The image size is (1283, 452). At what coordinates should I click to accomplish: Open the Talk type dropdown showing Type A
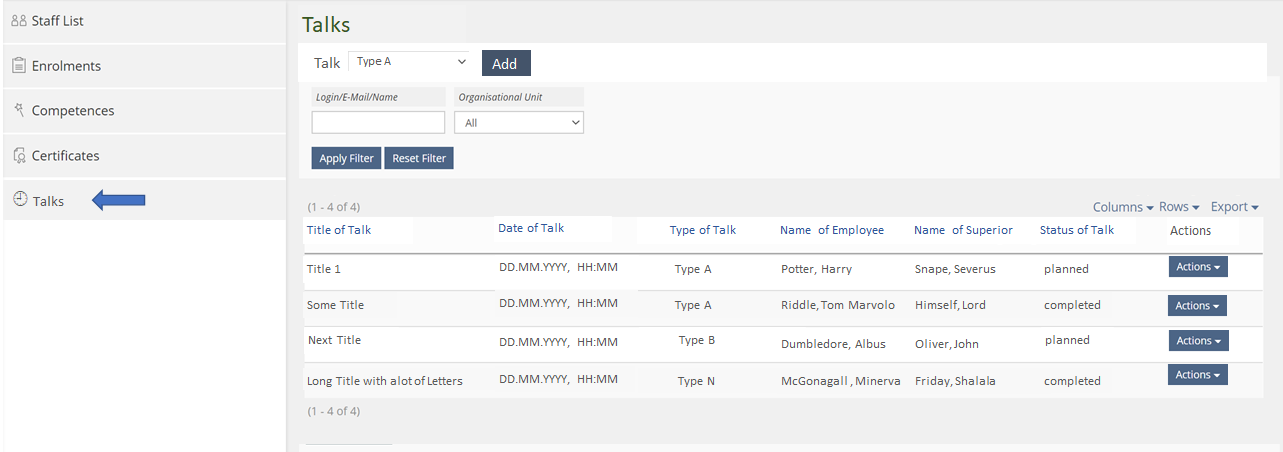409,62
